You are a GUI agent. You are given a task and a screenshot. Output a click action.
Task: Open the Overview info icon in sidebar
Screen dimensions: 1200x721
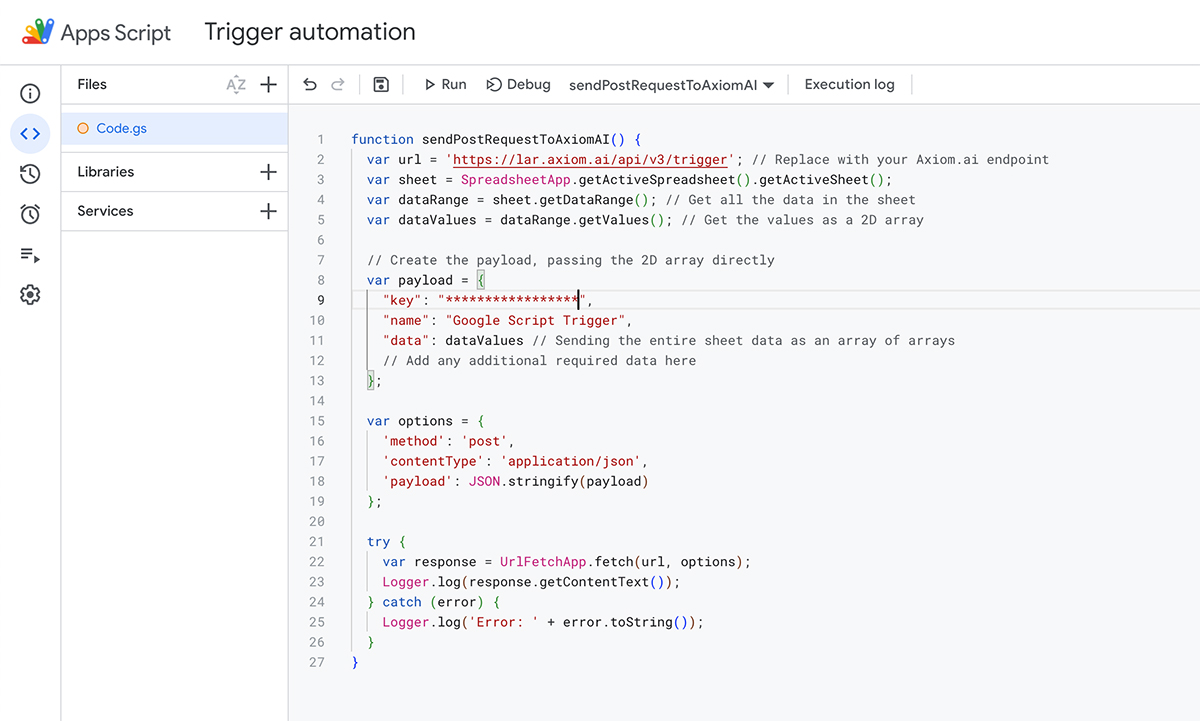pyautogui.click(x=30, y=94)
